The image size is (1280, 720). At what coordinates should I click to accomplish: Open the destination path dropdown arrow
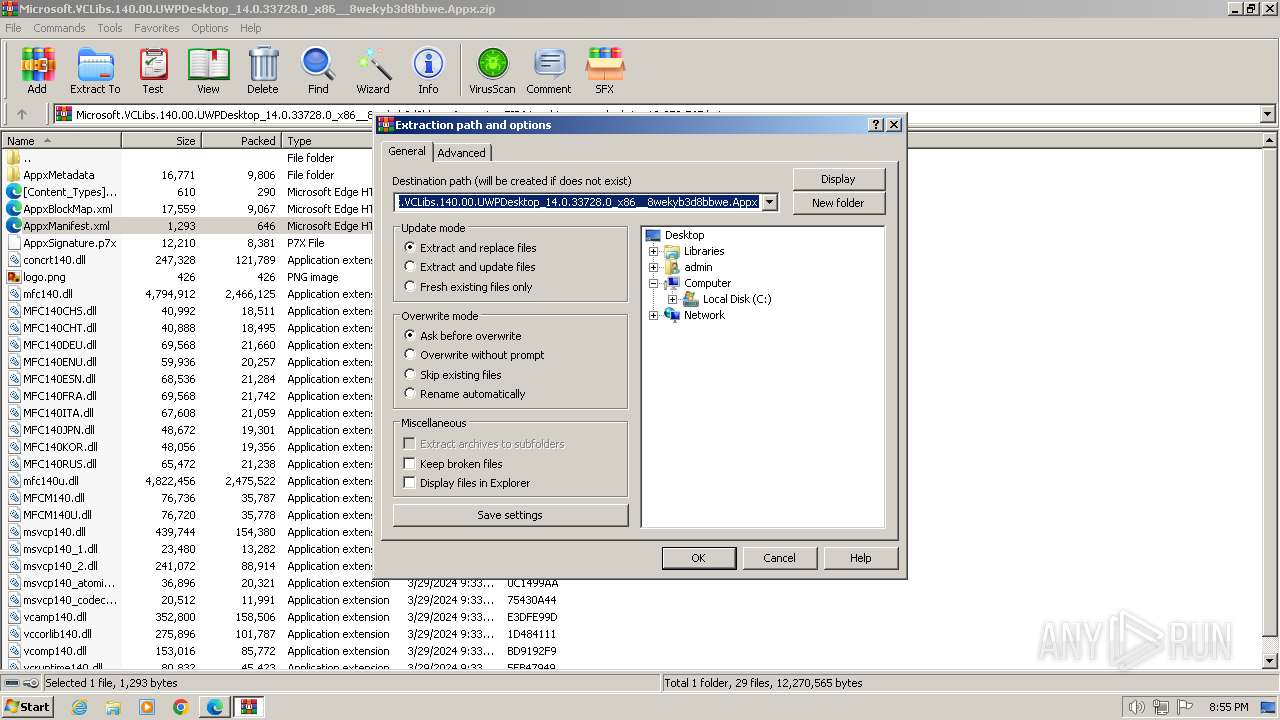(x=769, y=202)
